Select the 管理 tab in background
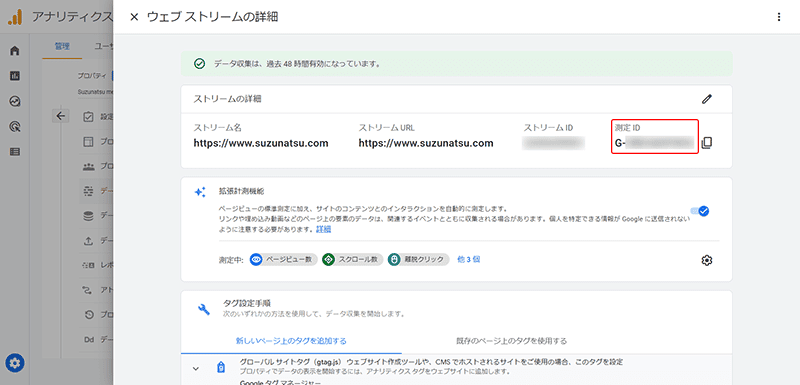This screenshot has height=385, width=800. 62,46
